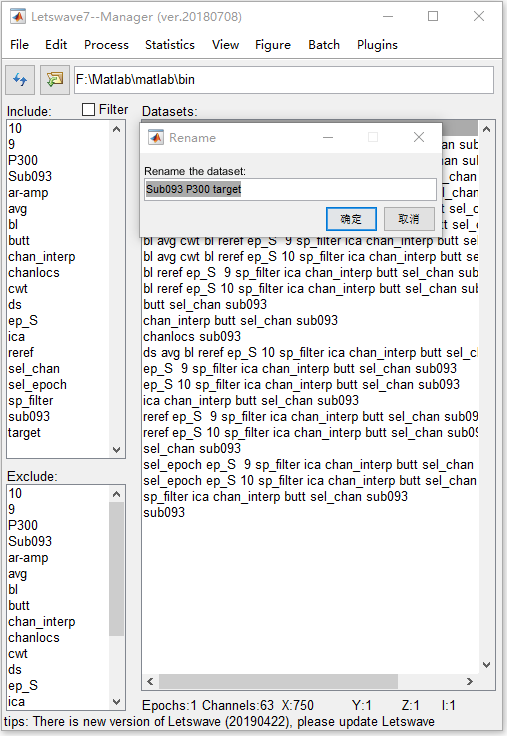Select 'chan_interp' in Include list
507x736 pixels.
(x=41, y=257)
